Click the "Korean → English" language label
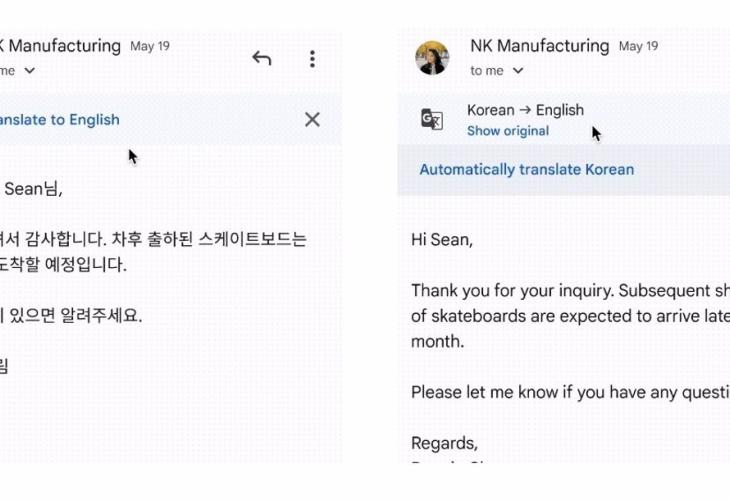 click(x=525, y=110)
